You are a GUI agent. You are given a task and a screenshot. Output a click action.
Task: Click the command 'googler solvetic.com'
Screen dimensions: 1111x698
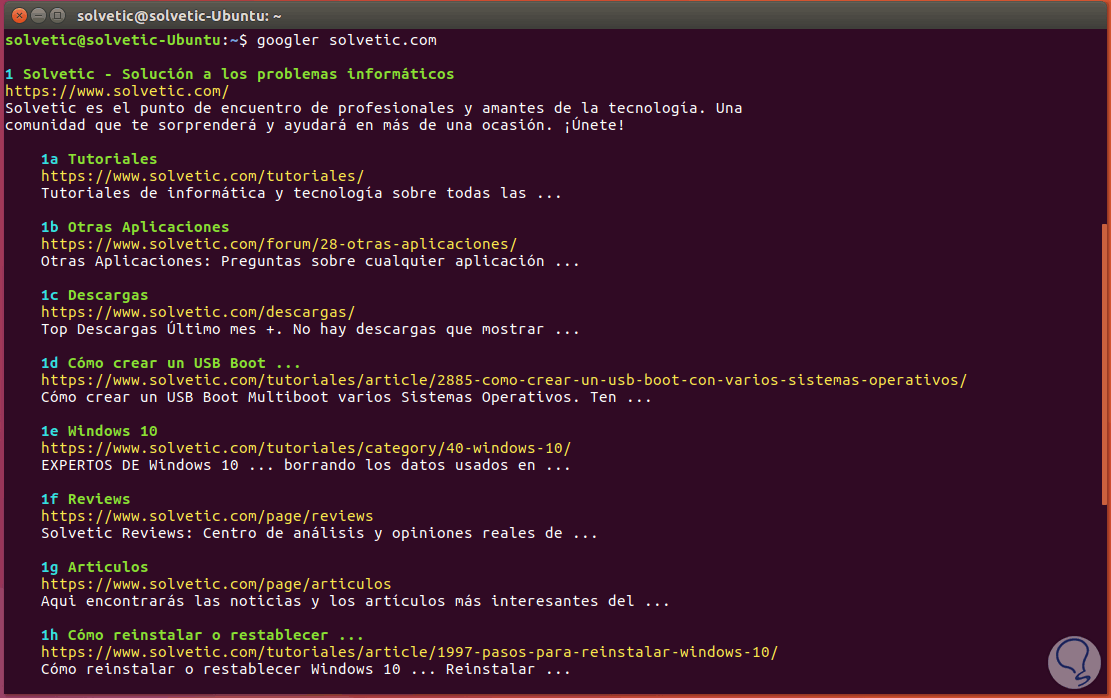coord(346,40)
